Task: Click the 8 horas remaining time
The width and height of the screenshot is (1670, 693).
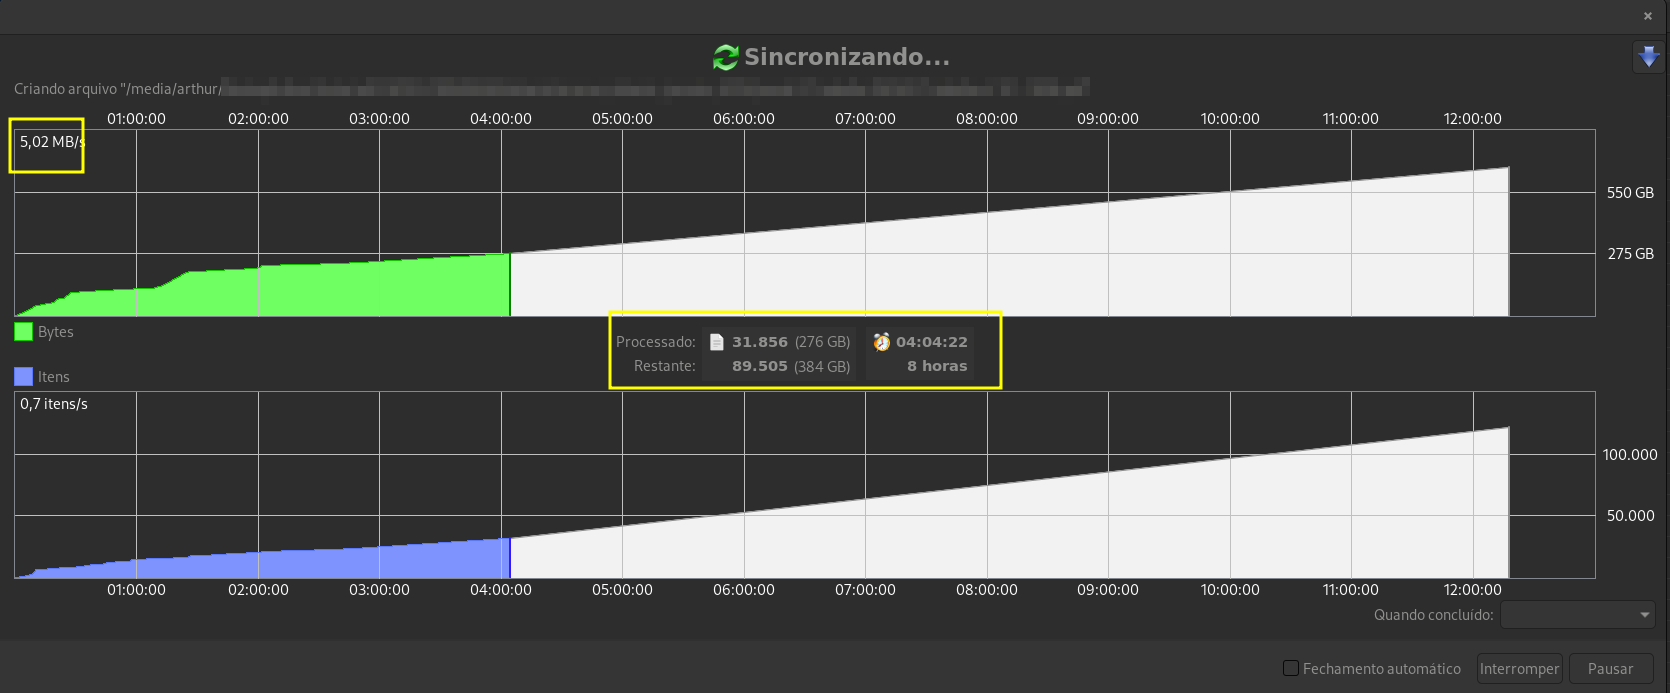Action: coord(937,366)
